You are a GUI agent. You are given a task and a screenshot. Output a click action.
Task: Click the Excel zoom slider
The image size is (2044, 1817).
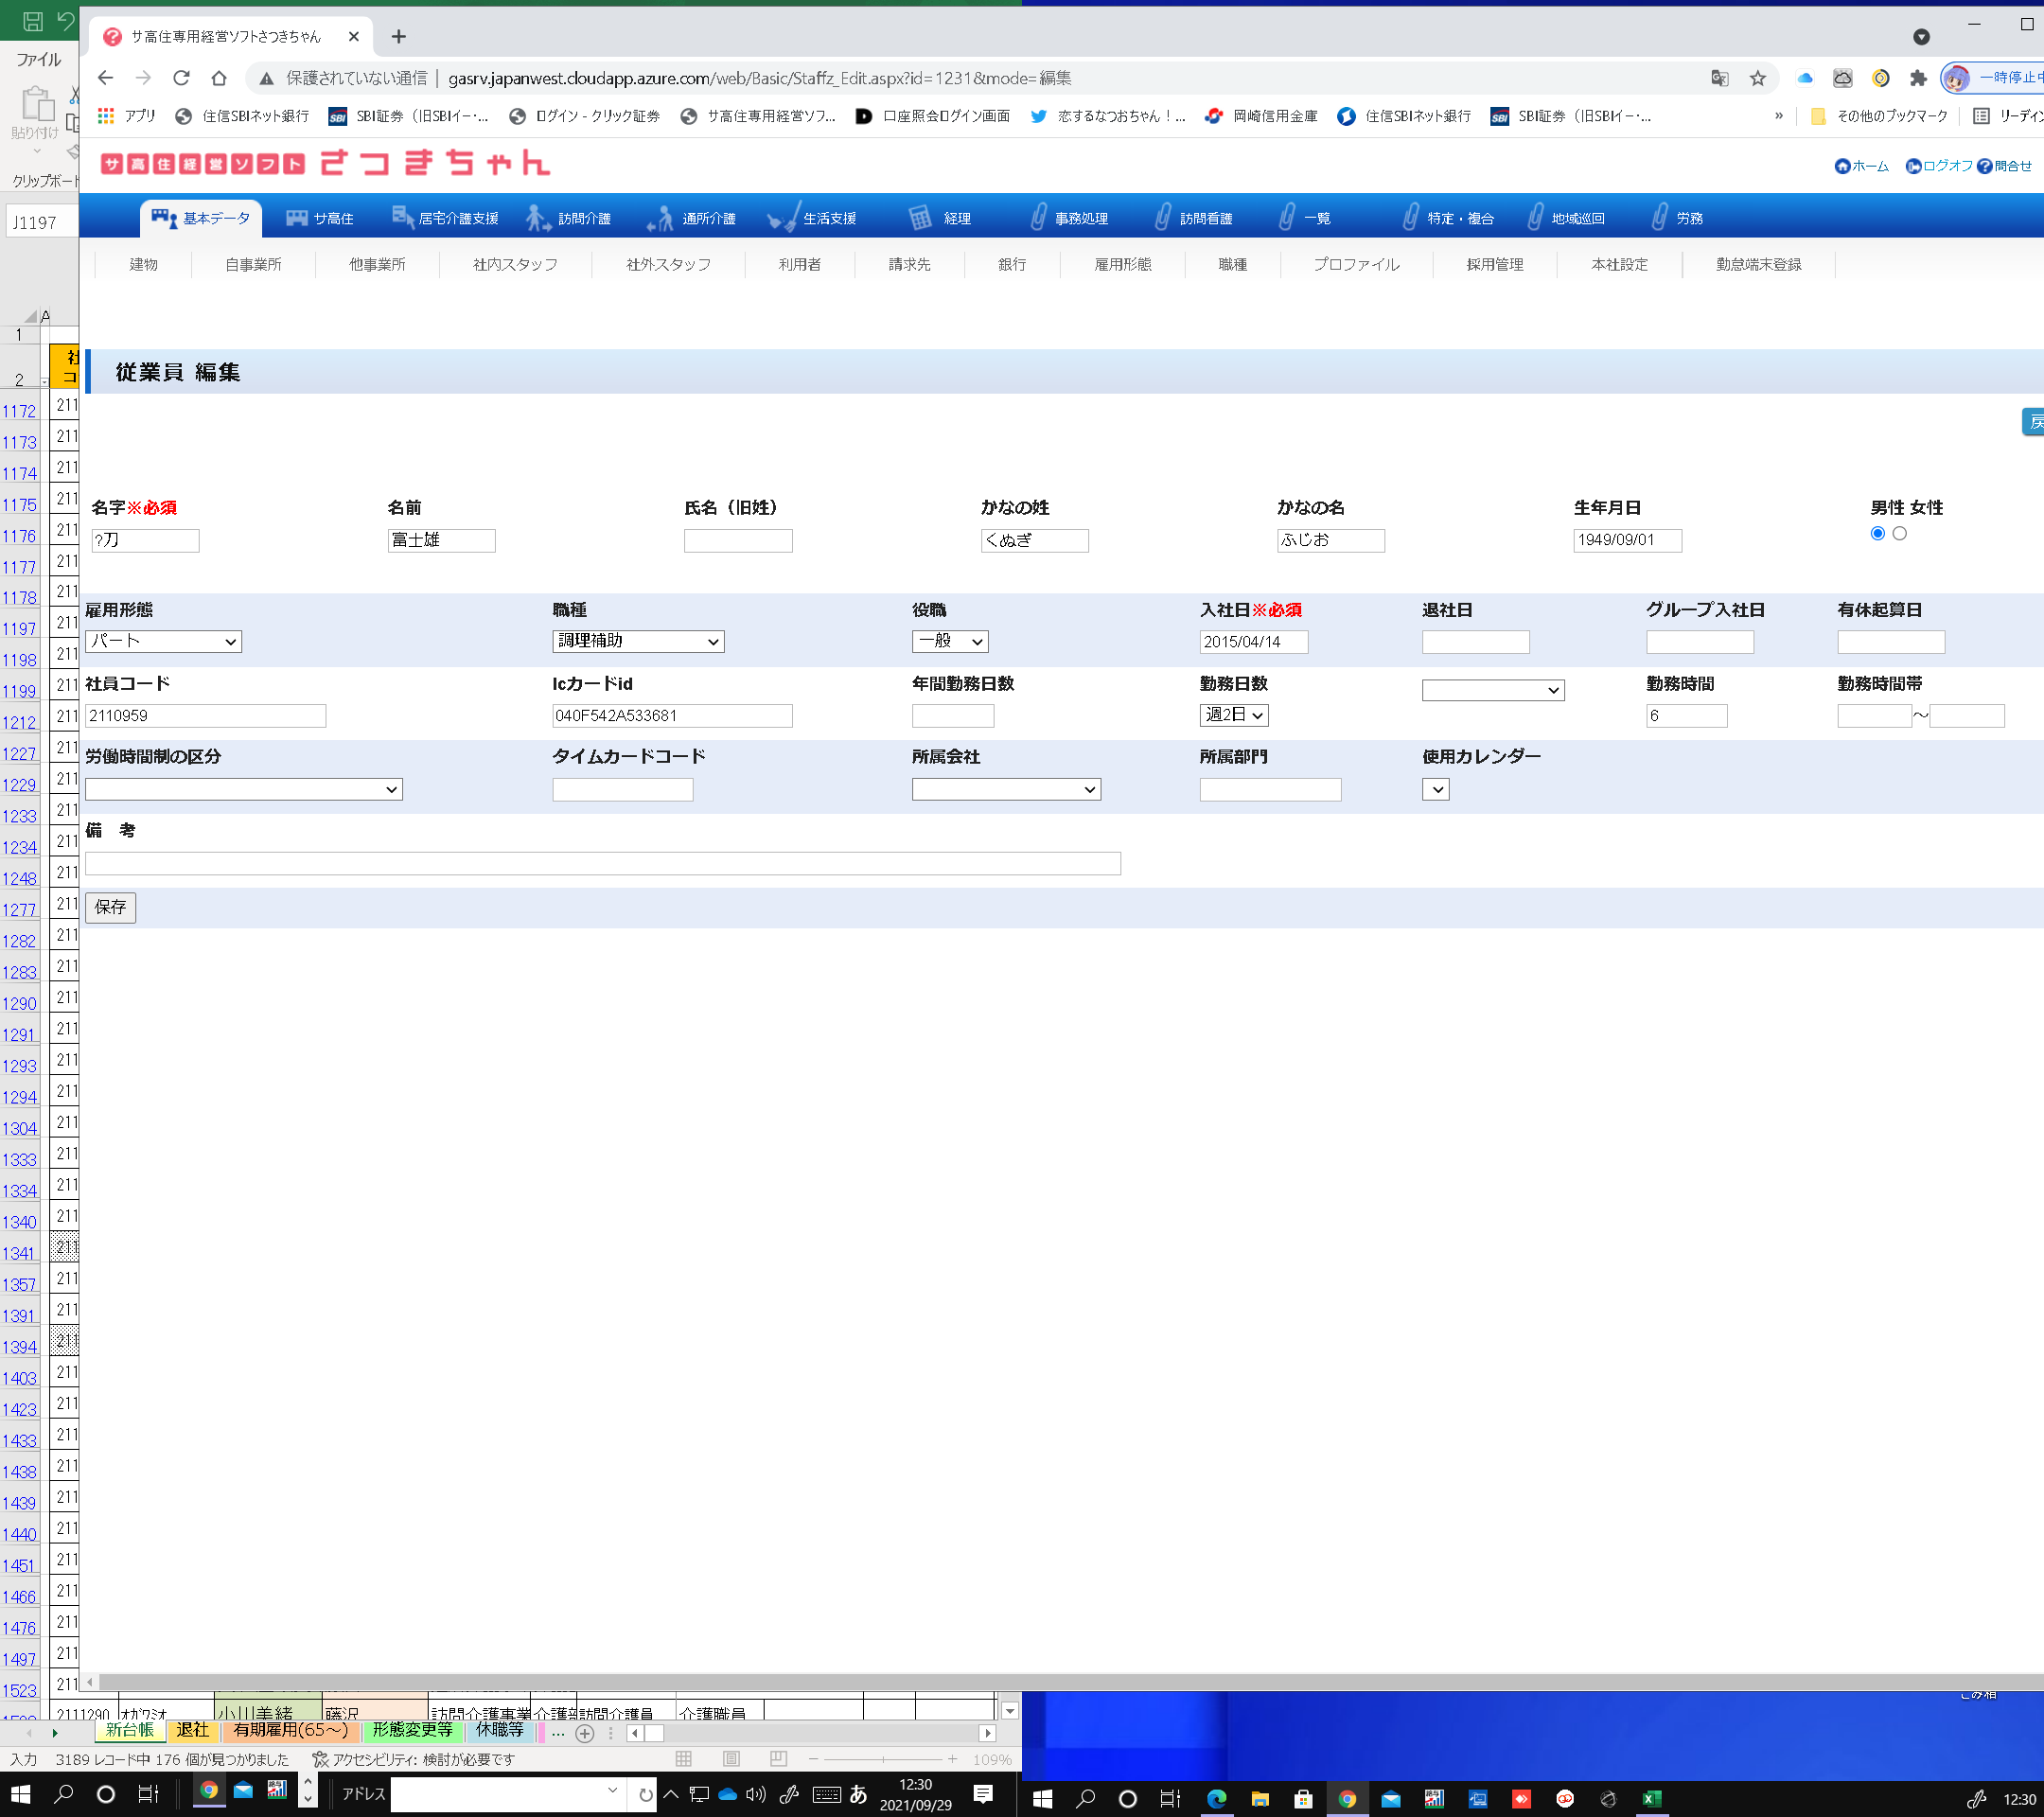883,1759
